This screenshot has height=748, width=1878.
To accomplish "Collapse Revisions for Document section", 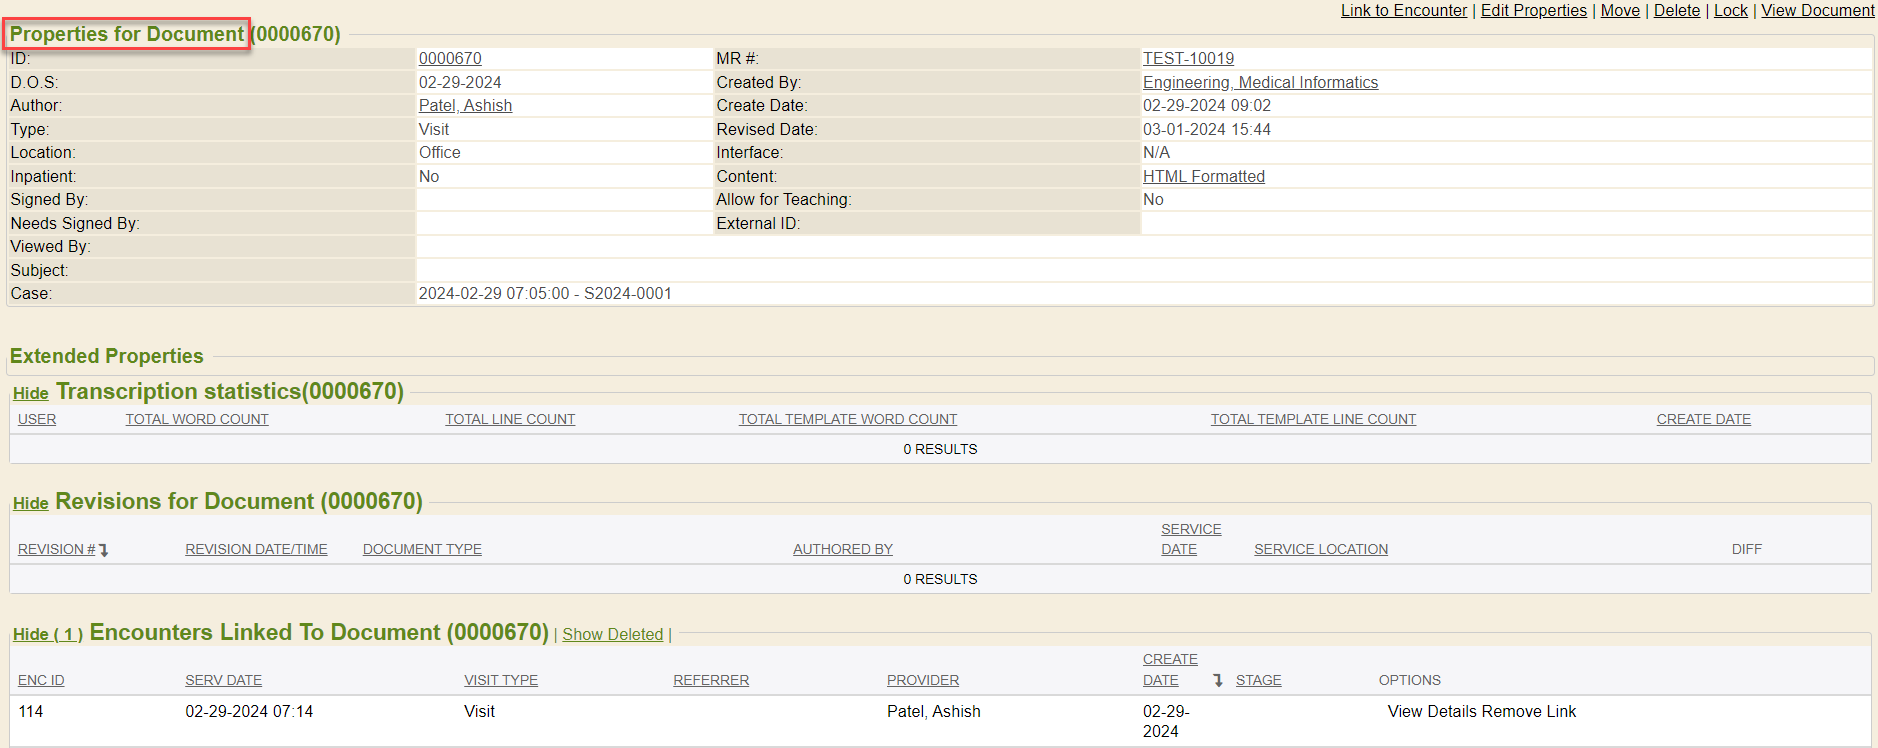I will point(30,504).
